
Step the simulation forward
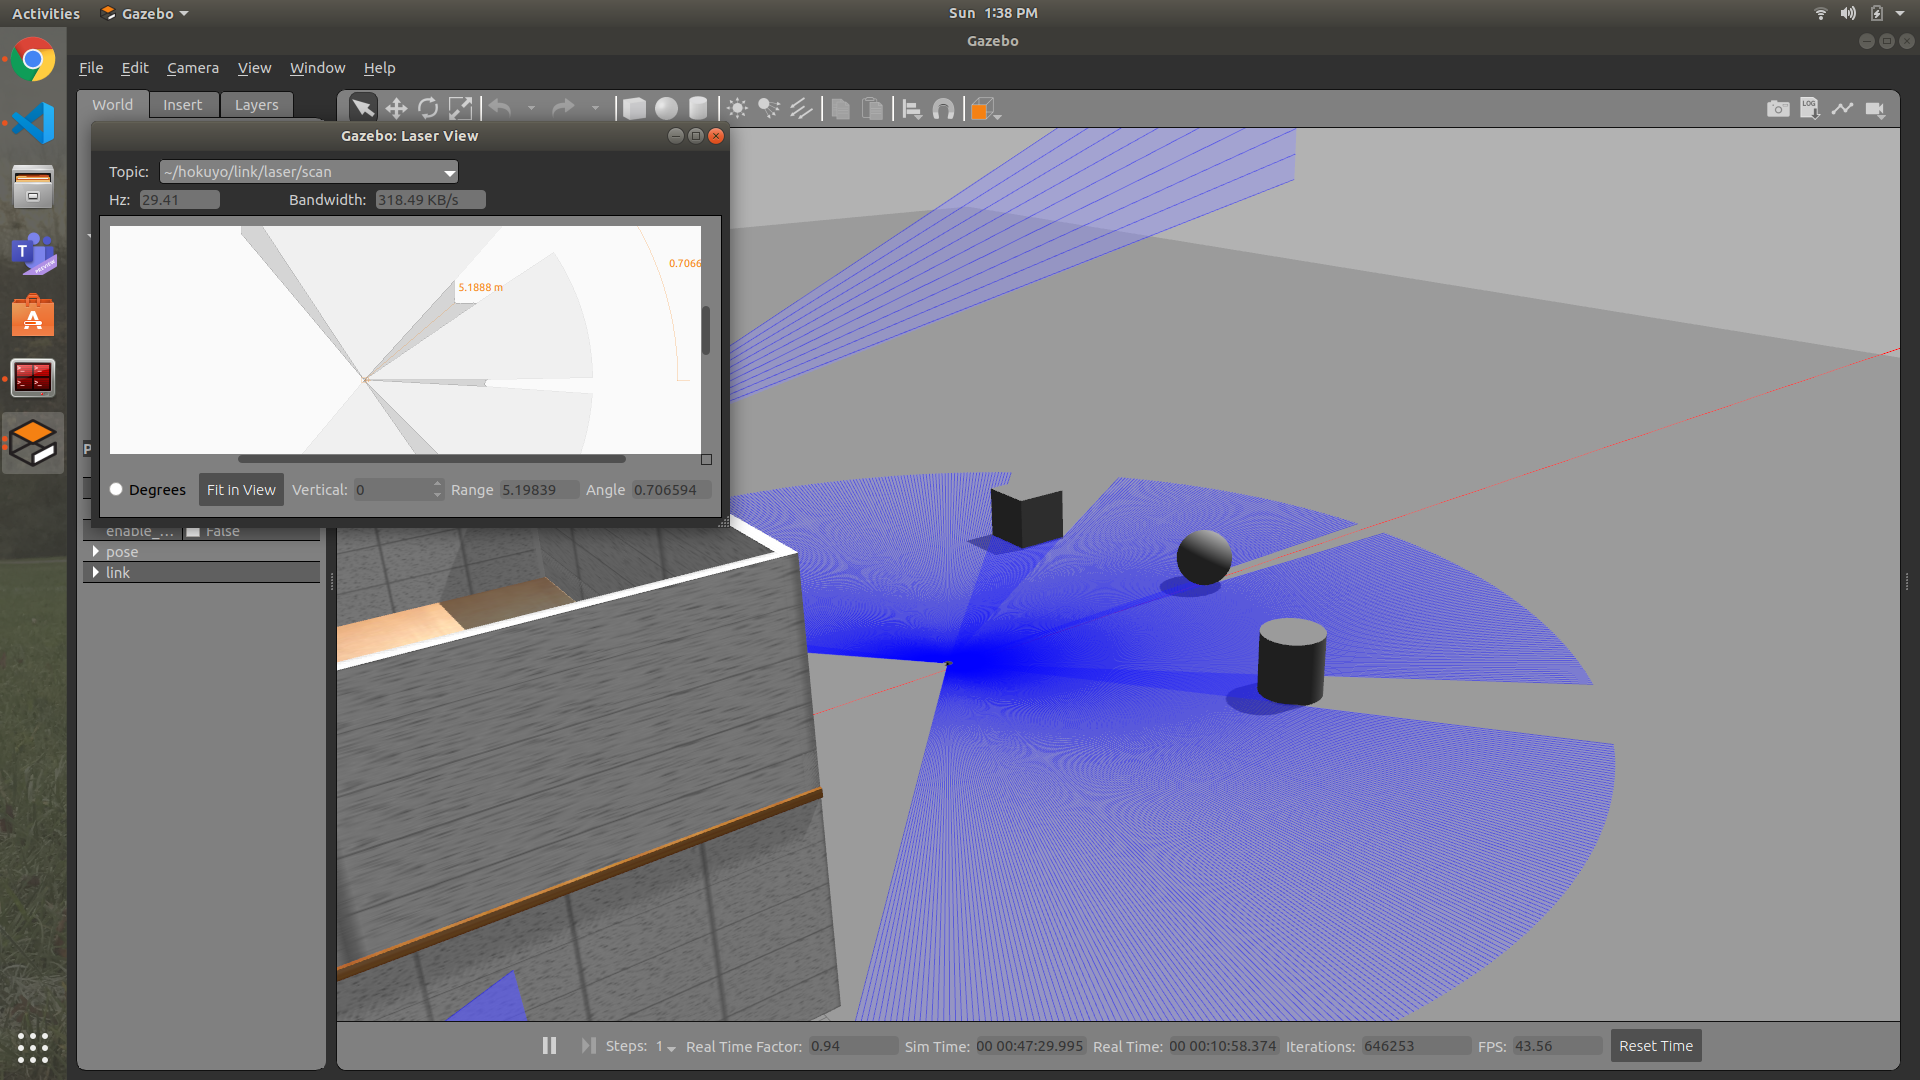(588, 1045)
